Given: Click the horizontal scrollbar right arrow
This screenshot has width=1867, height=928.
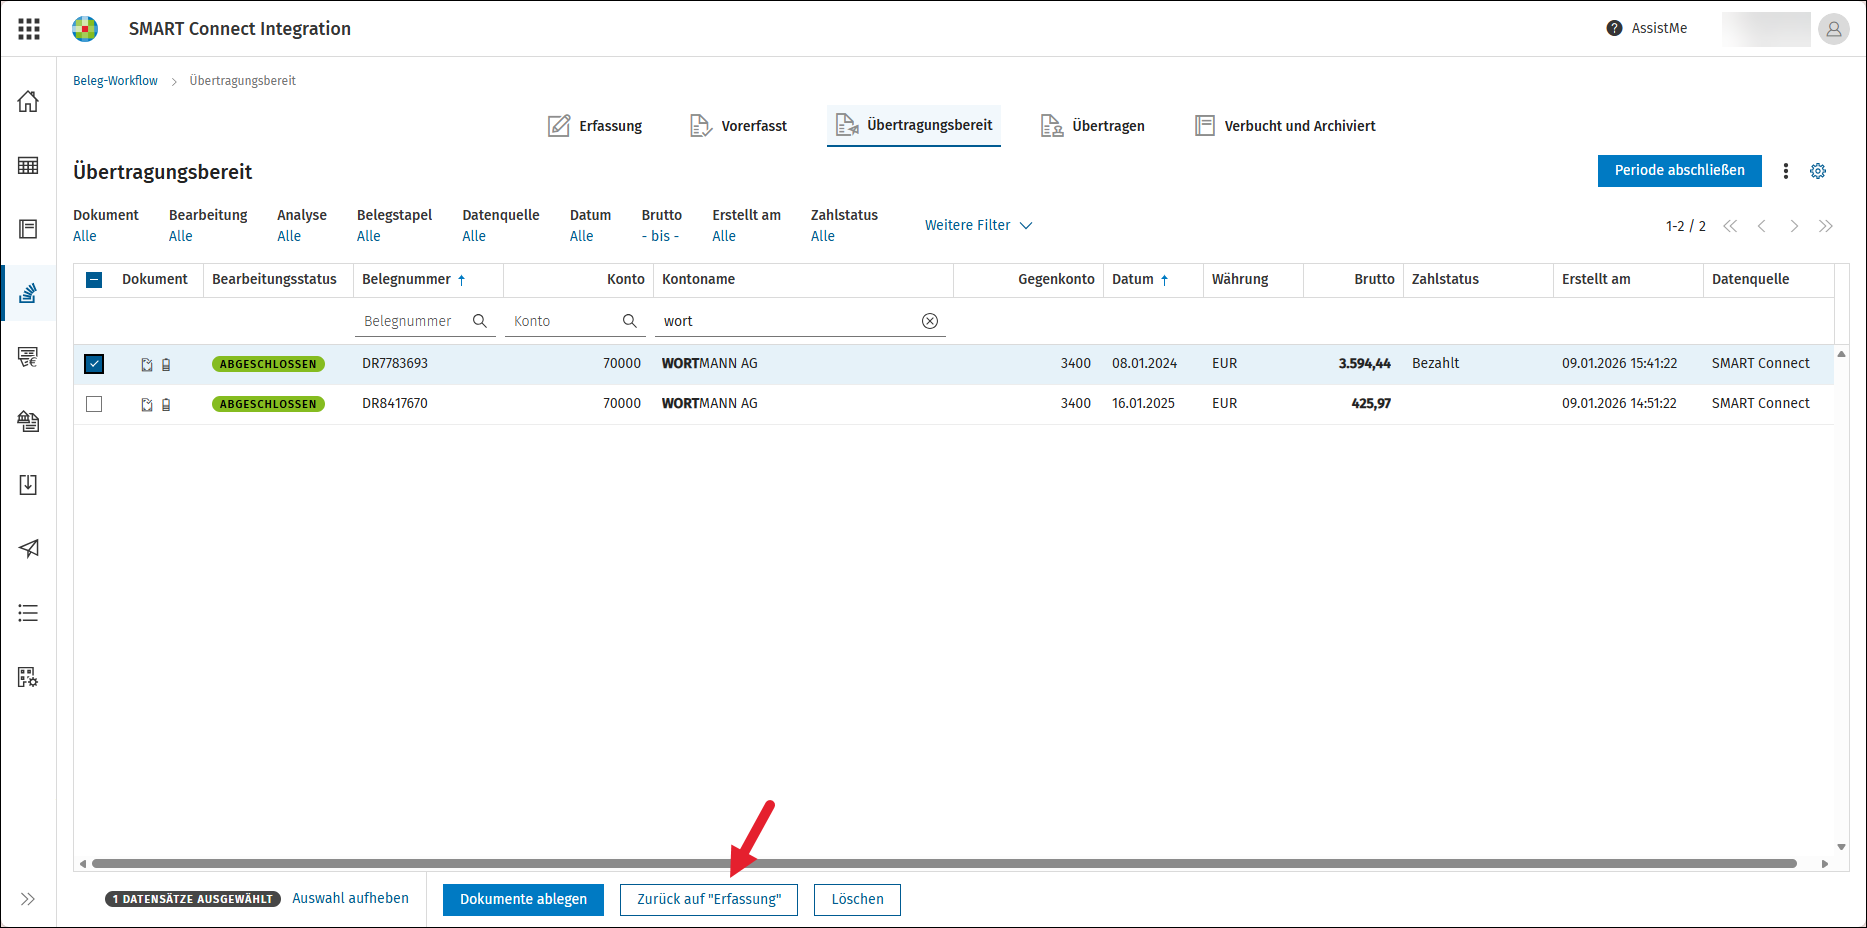Looking at the screenshot, I should [1825, 864].
